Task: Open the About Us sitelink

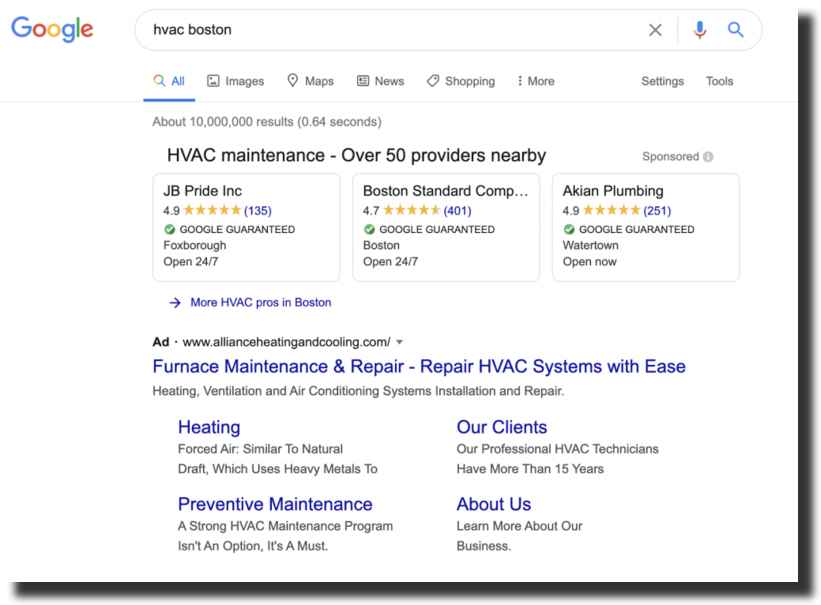Action: pos(494,504)
